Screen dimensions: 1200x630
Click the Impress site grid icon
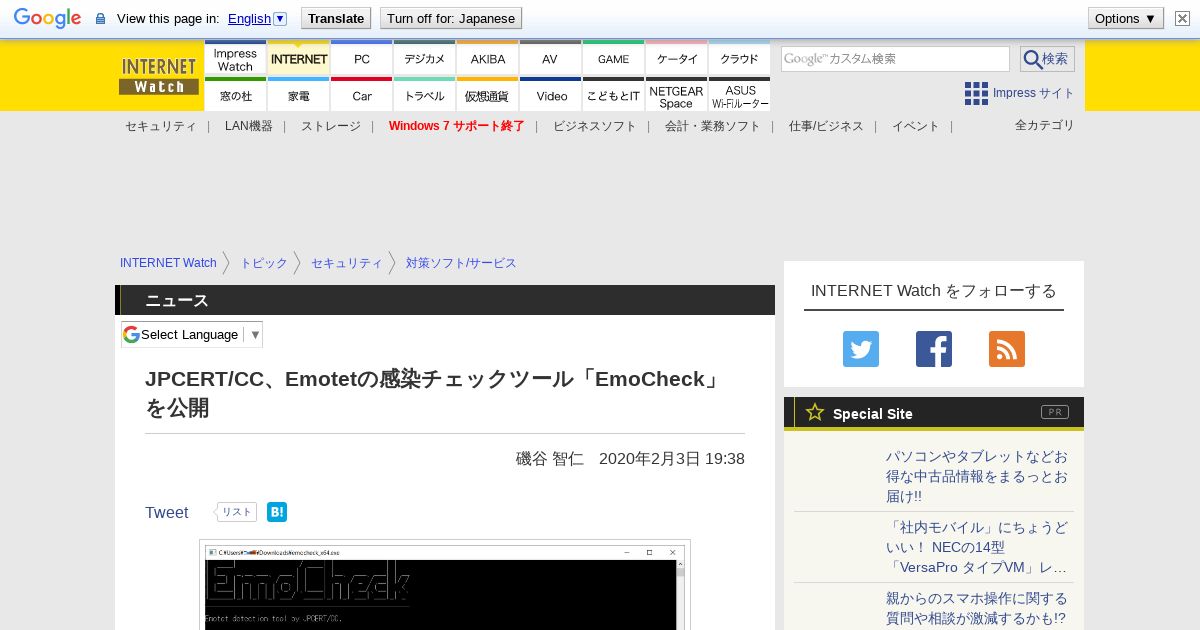pos(976,93)
